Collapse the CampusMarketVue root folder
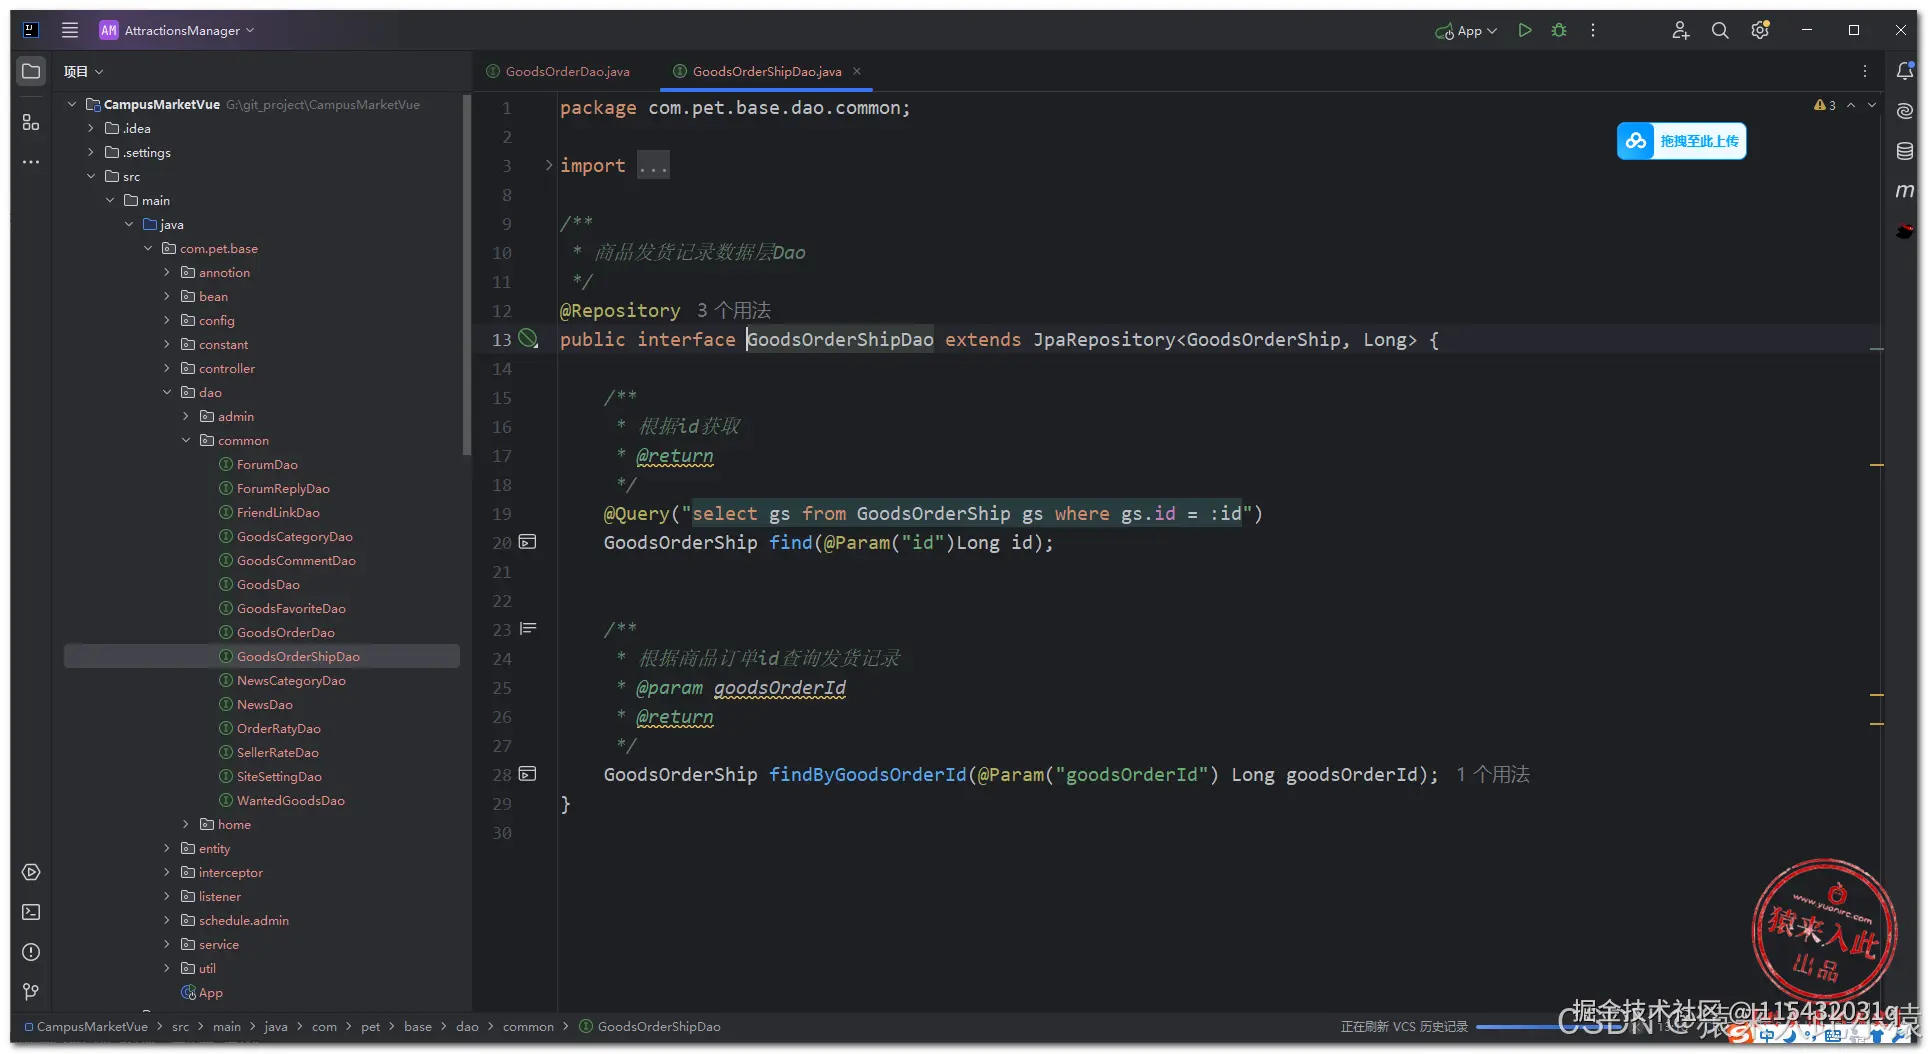The image size is (1928, 1054). pyautogui.click(x=72, y=104)
